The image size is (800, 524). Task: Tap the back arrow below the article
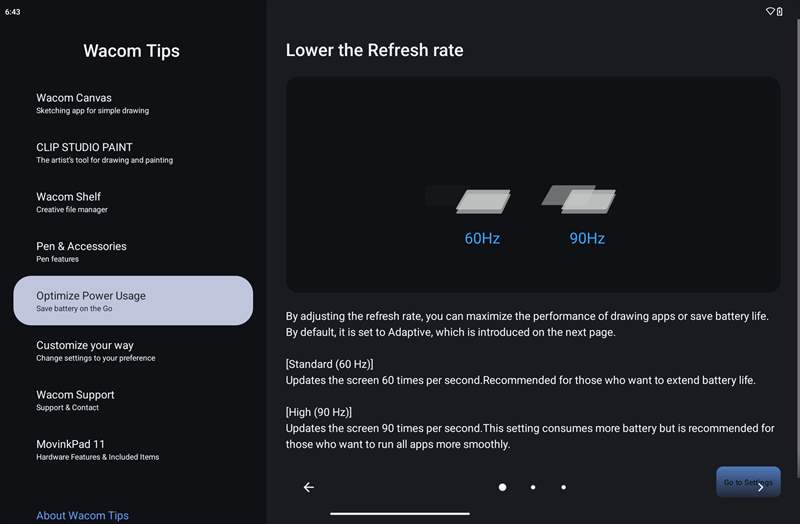coord(309,487)
